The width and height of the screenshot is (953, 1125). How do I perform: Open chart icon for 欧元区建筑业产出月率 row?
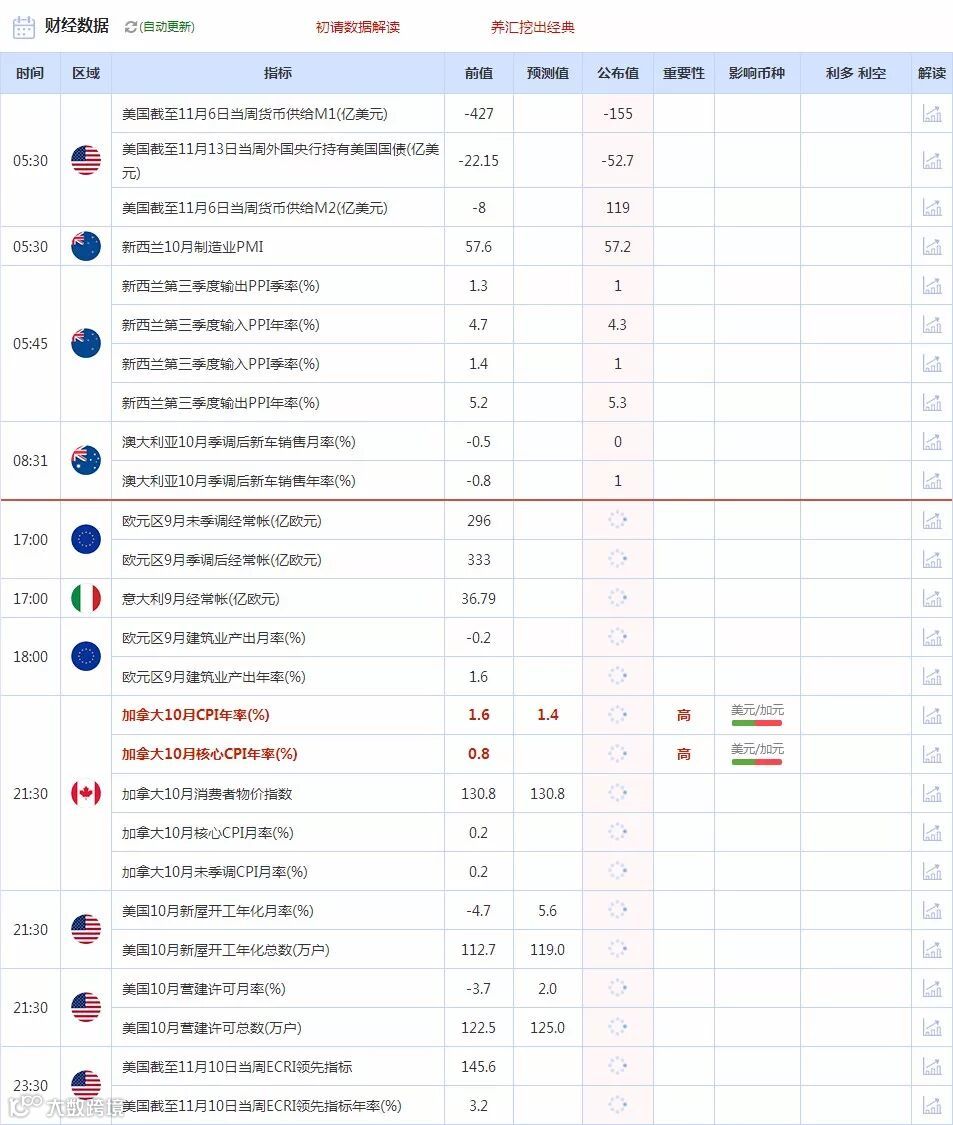(x=931, y=637)
